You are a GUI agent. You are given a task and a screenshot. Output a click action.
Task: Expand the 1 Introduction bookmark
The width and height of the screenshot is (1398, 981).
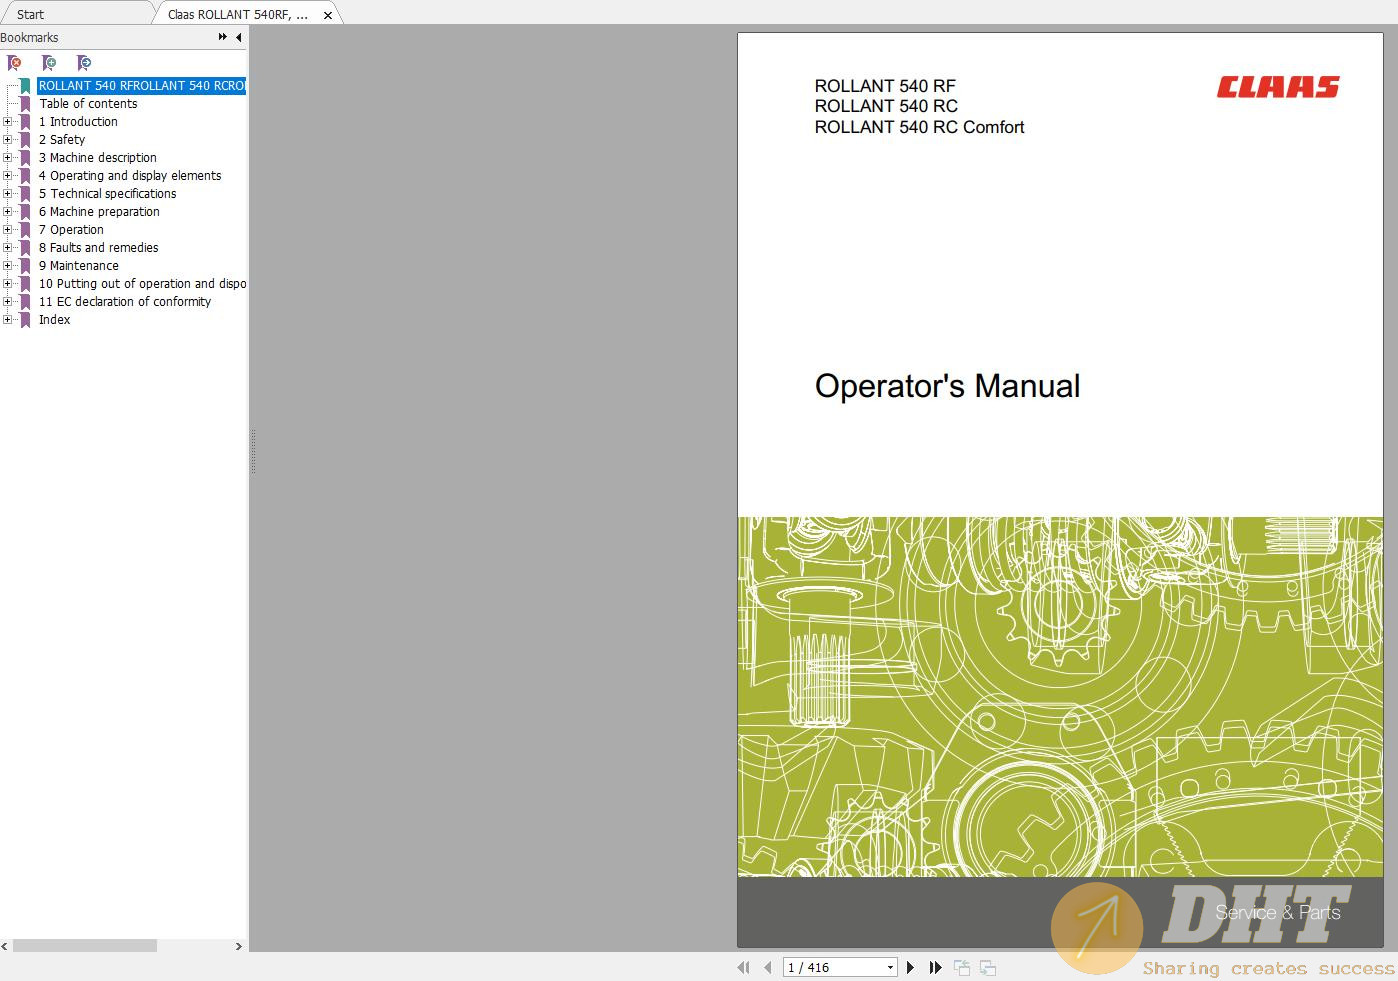[x=8, y=122]
